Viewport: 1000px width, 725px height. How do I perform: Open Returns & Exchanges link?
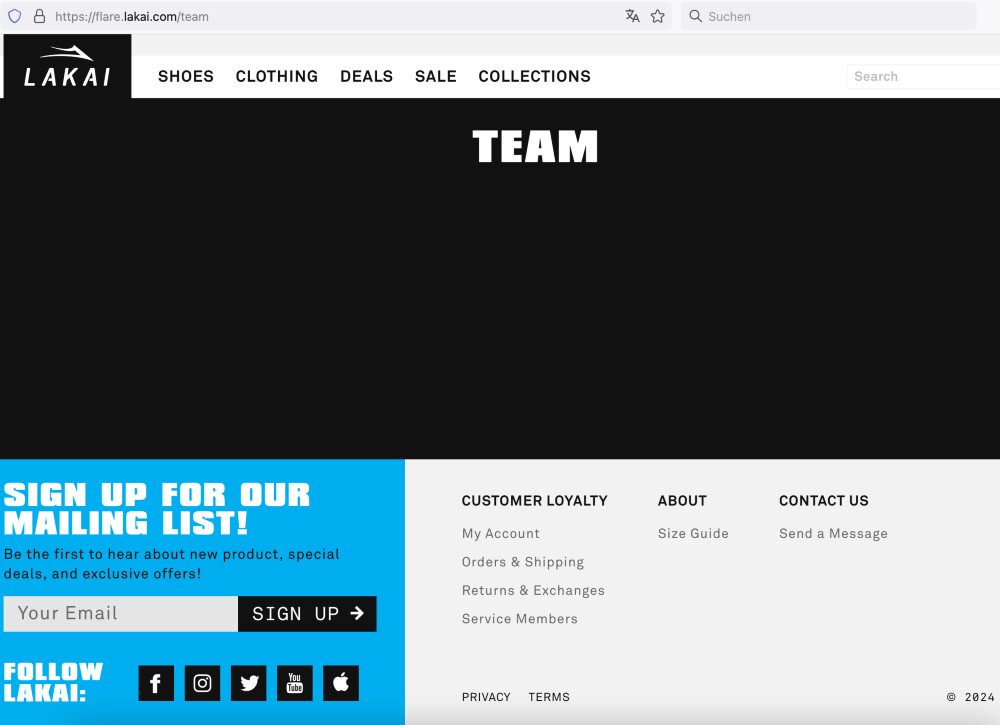pos(533,591)
